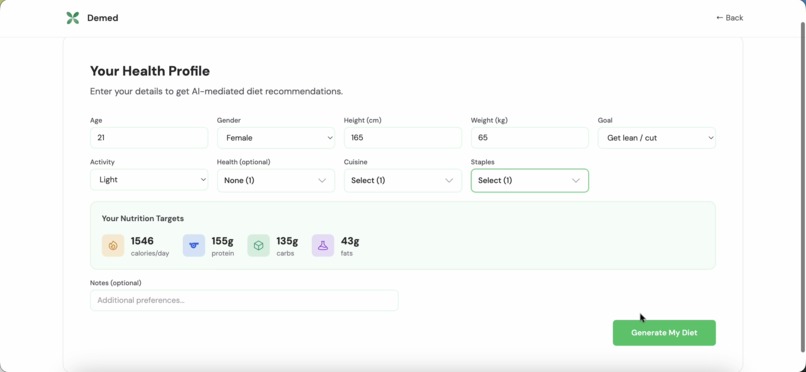Open the Gender dropdown showing Female

[x=276, y=138]
